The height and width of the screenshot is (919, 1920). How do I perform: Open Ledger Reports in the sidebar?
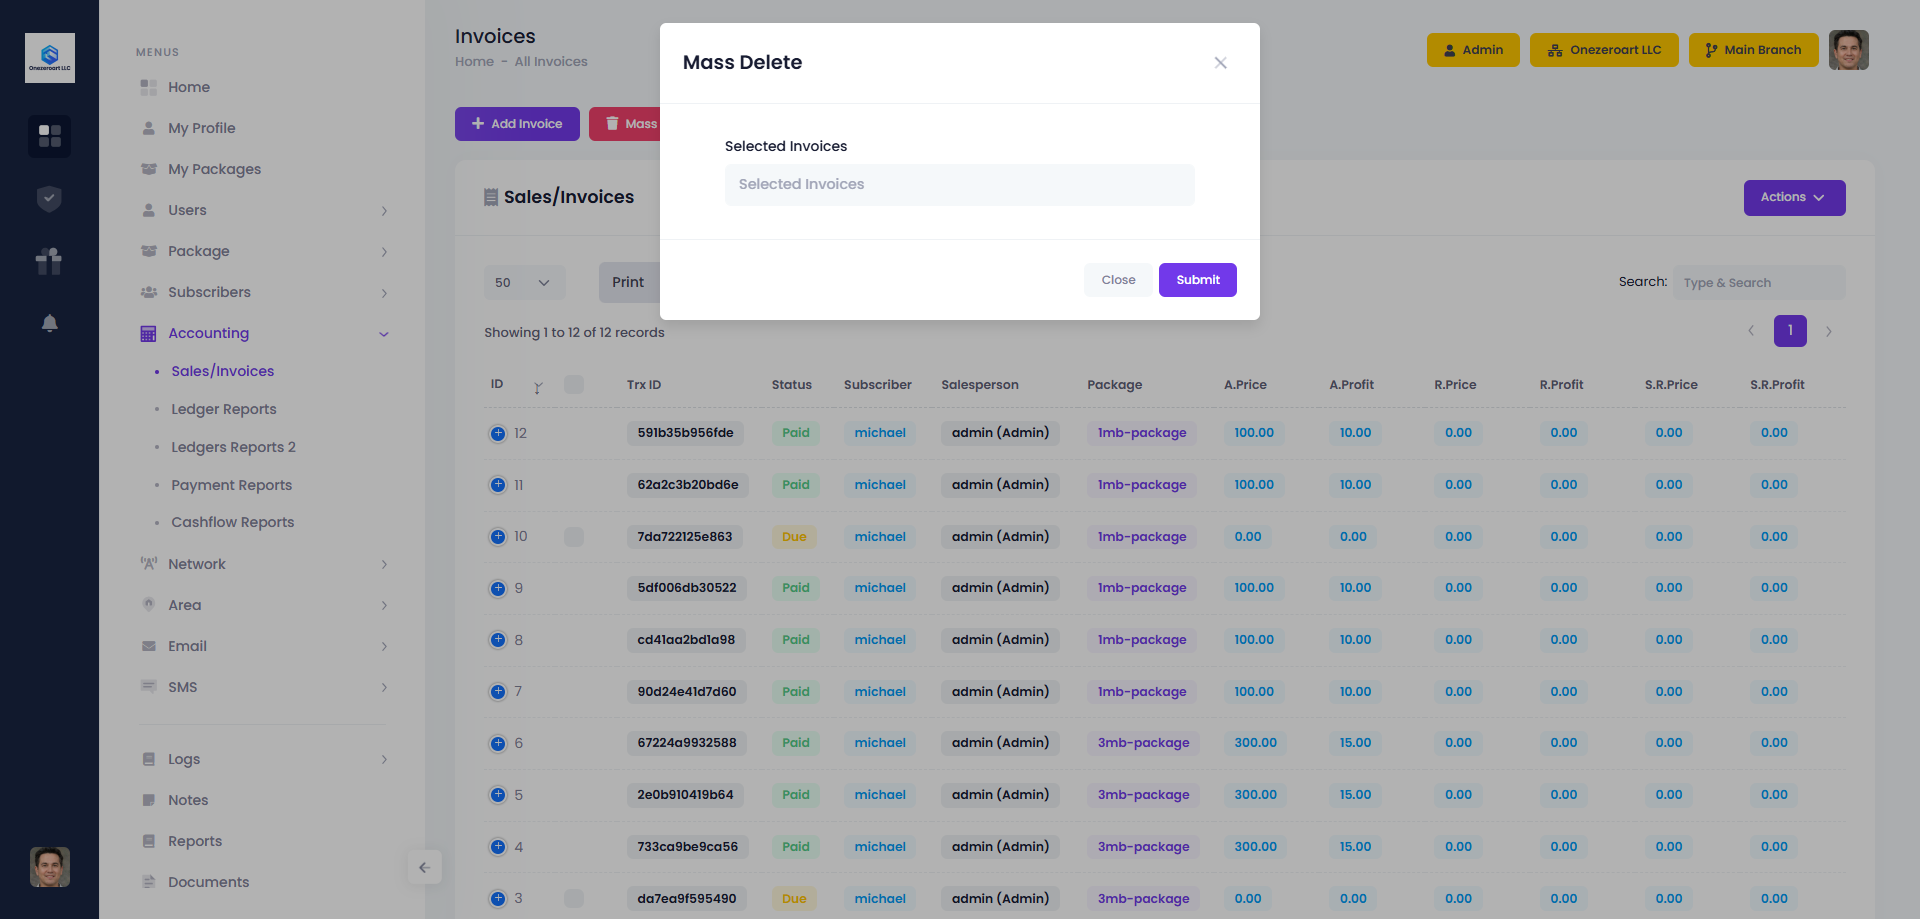[223, 409]
